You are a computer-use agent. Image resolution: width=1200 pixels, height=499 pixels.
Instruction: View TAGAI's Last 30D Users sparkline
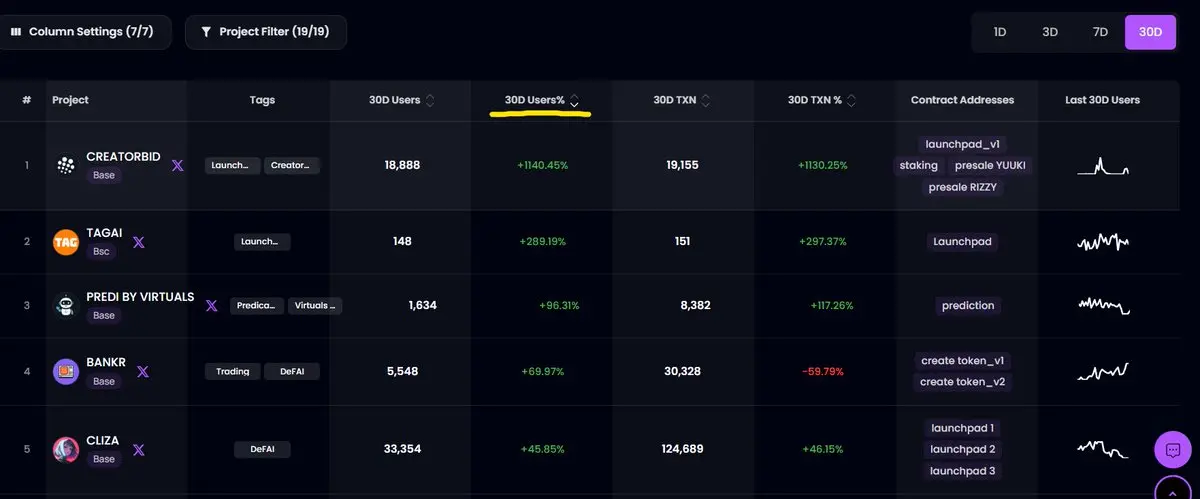[1103, 242]
